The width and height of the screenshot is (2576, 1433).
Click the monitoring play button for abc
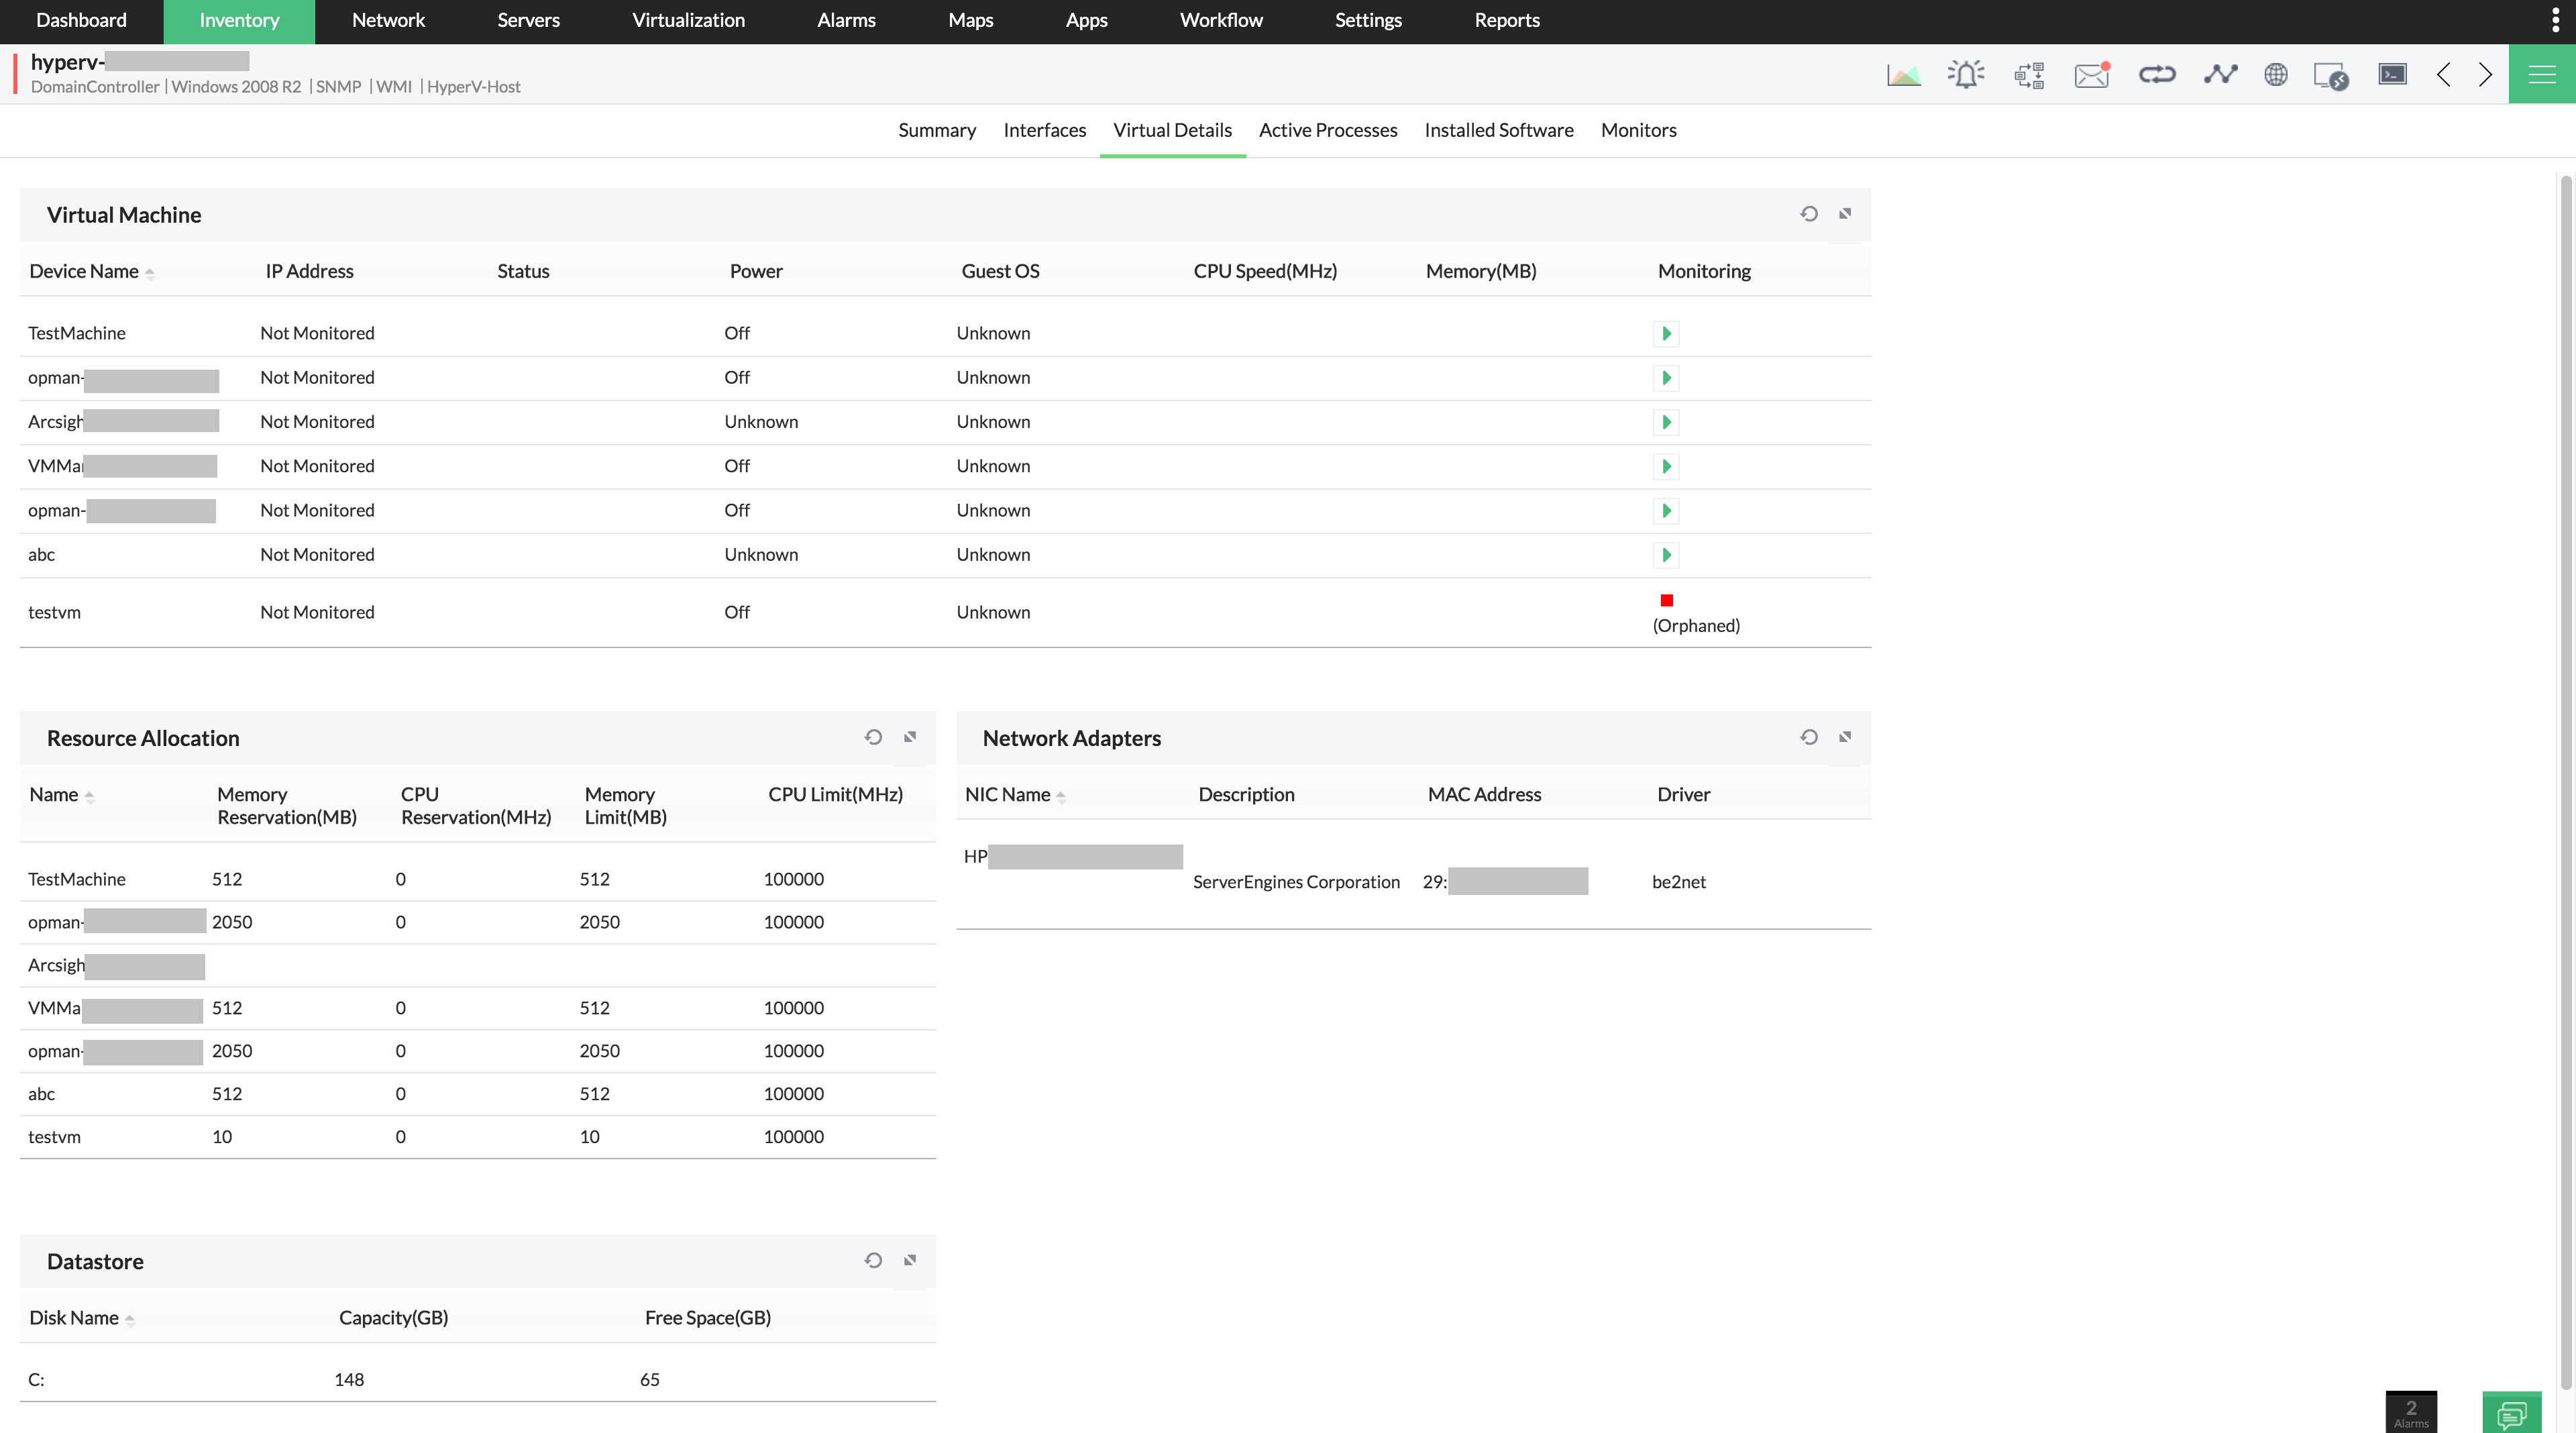point(1666,554)
